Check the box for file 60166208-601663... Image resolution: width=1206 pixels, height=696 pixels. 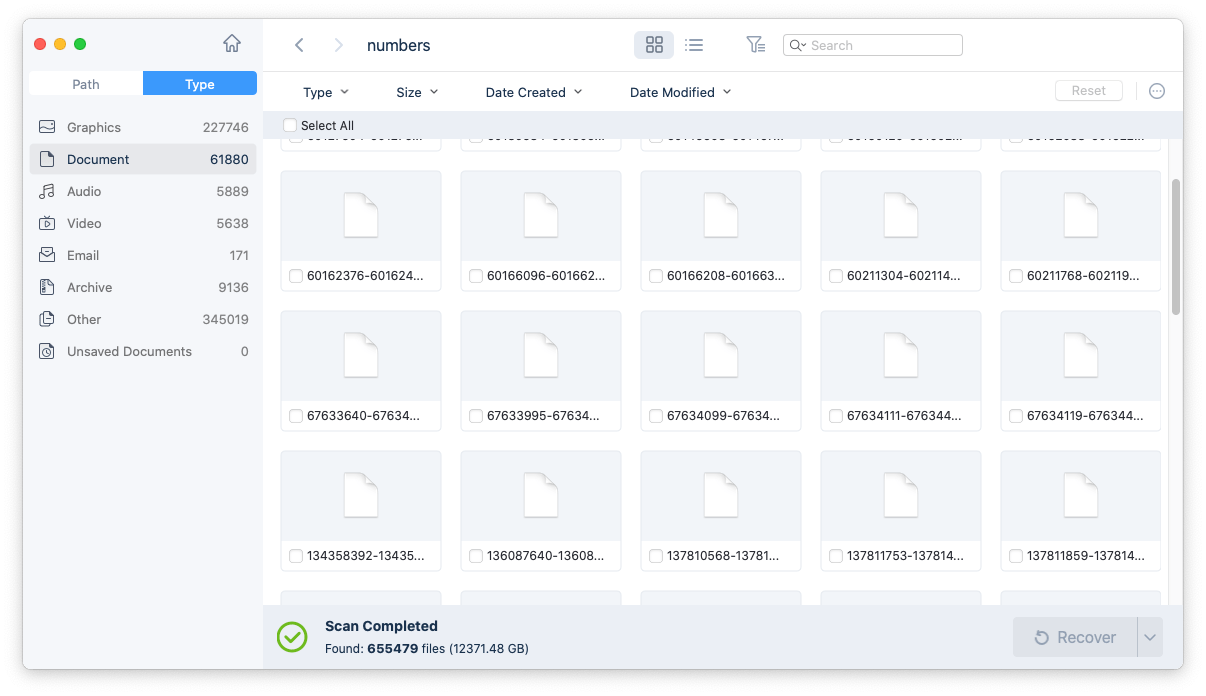tap(656, 276)
